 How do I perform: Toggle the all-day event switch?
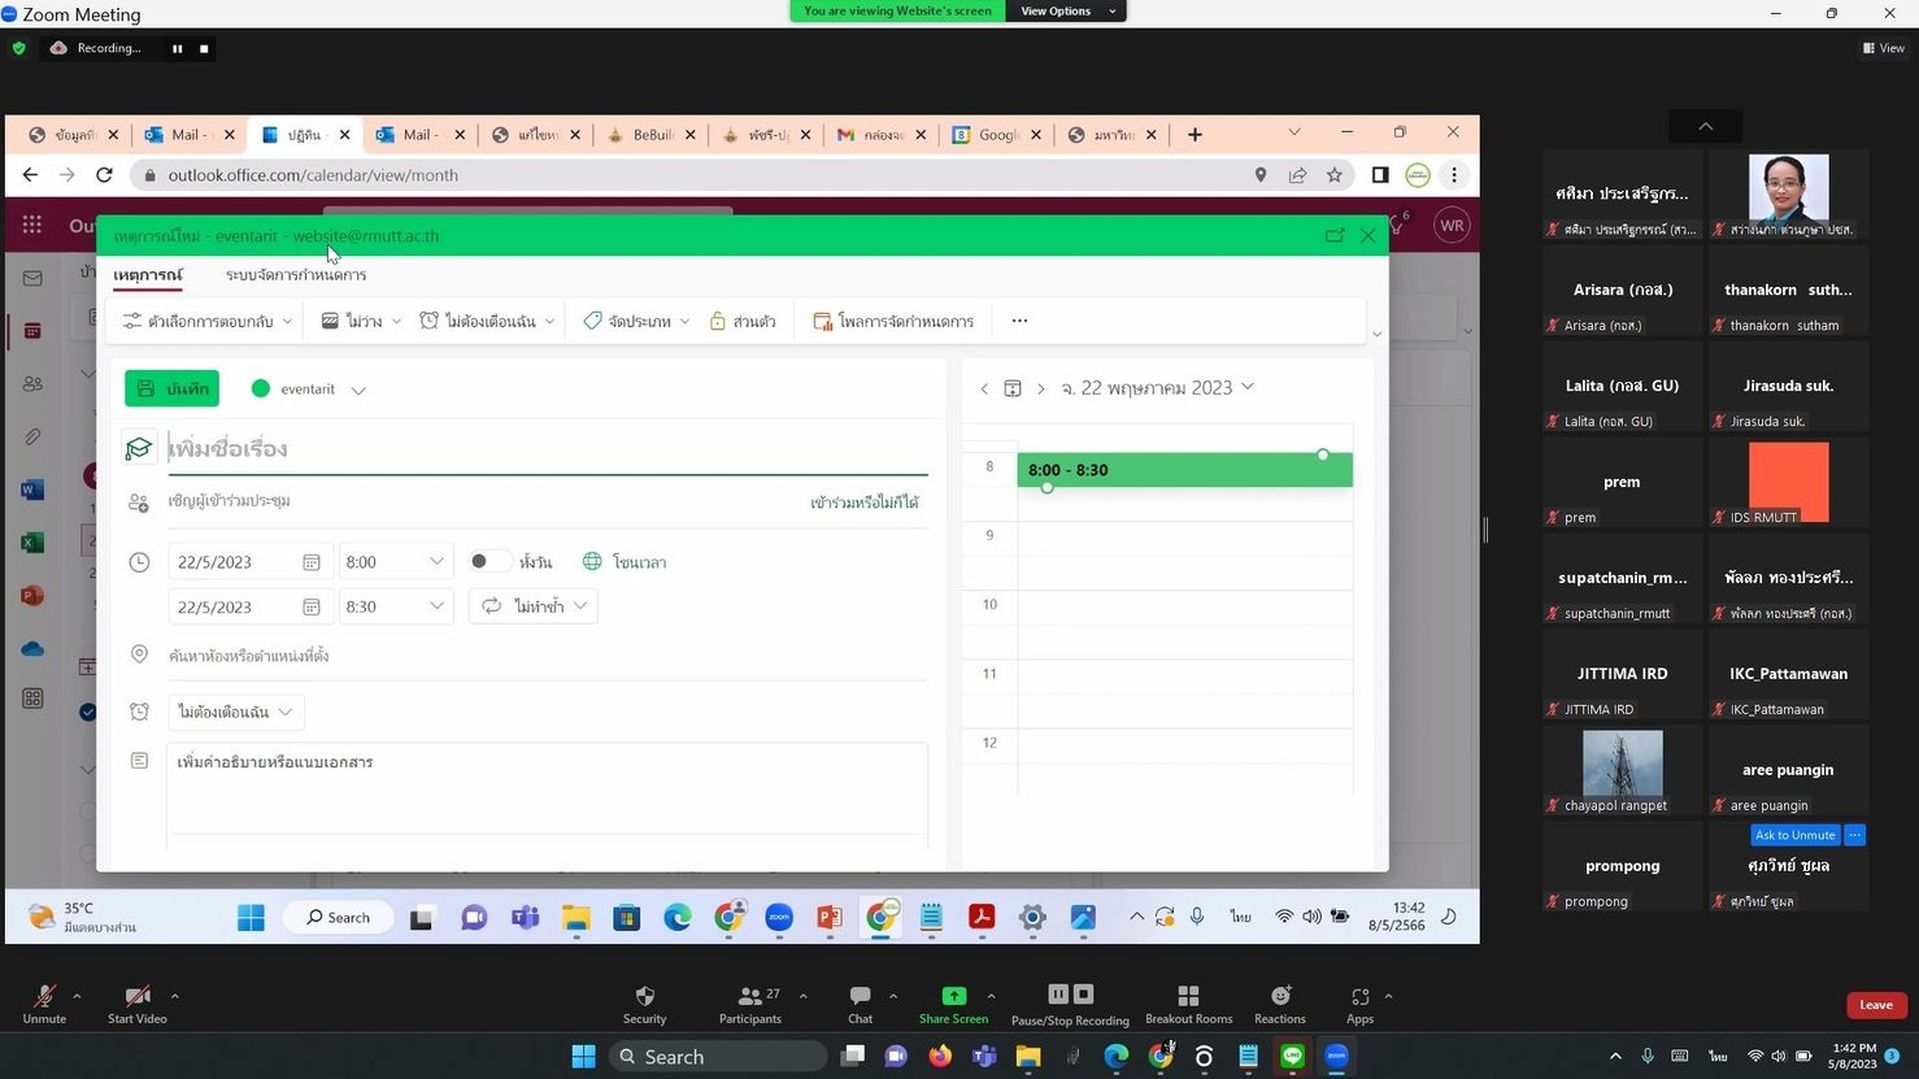tap(489, 562)
